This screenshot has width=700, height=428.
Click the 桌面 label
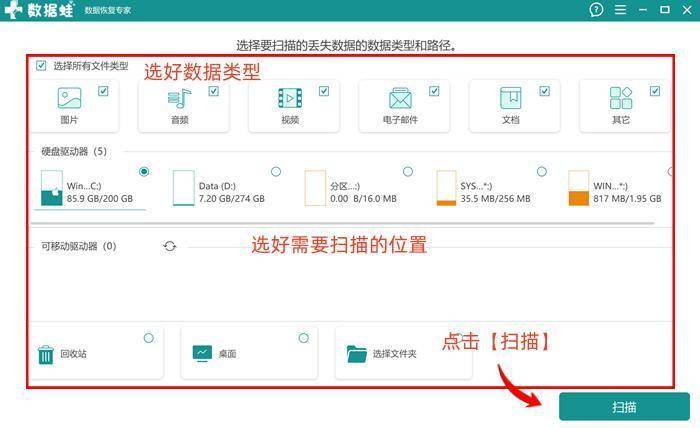click(x=227, y=354)
